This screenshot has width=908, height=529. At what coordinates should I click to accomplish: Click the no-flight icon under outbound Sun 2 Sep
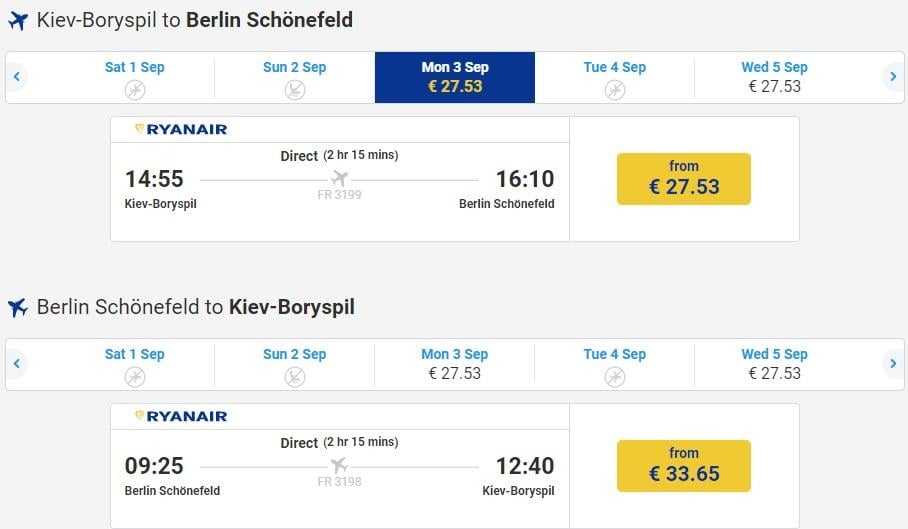pos(295,90)
